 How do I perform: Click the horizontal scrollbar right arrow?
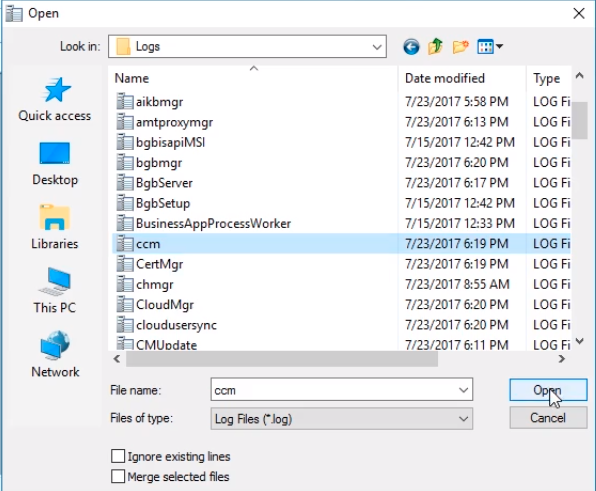point(561,359)
